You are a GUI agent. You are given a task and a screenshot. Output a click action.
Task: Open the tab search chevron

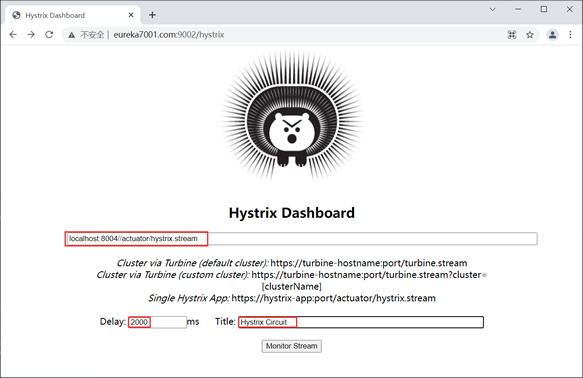[x=493, y=9]
